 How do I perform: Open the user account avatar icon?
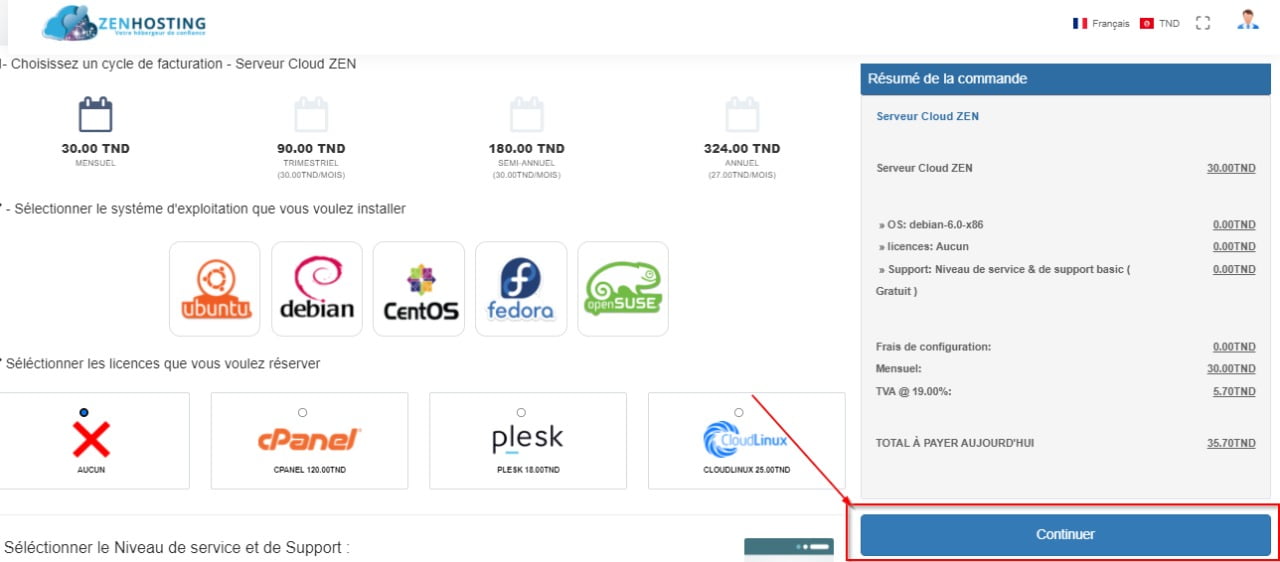1247,21
